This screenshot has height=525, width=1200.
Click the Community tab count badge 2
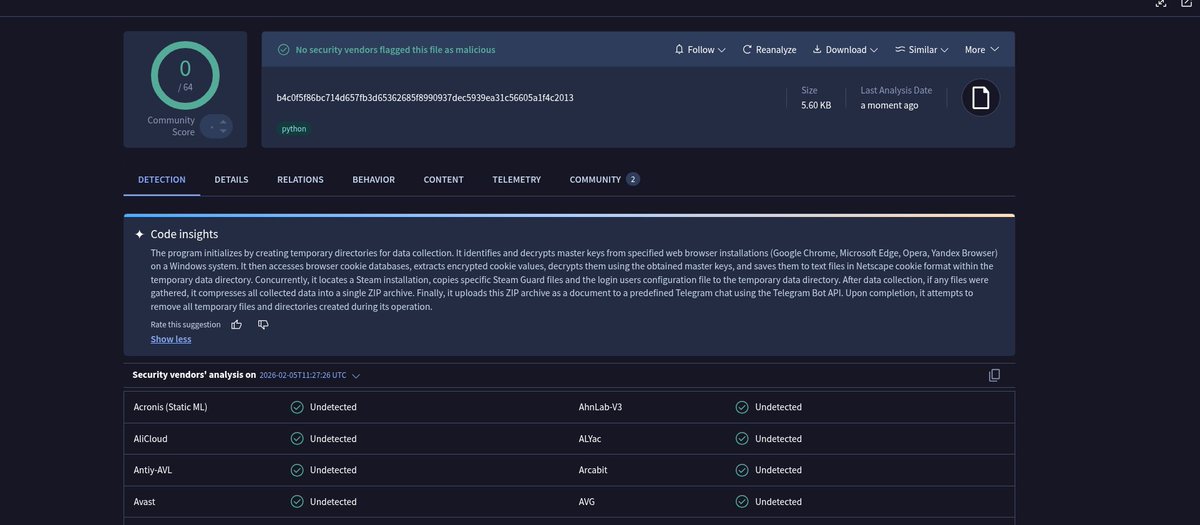pos(633,180)
